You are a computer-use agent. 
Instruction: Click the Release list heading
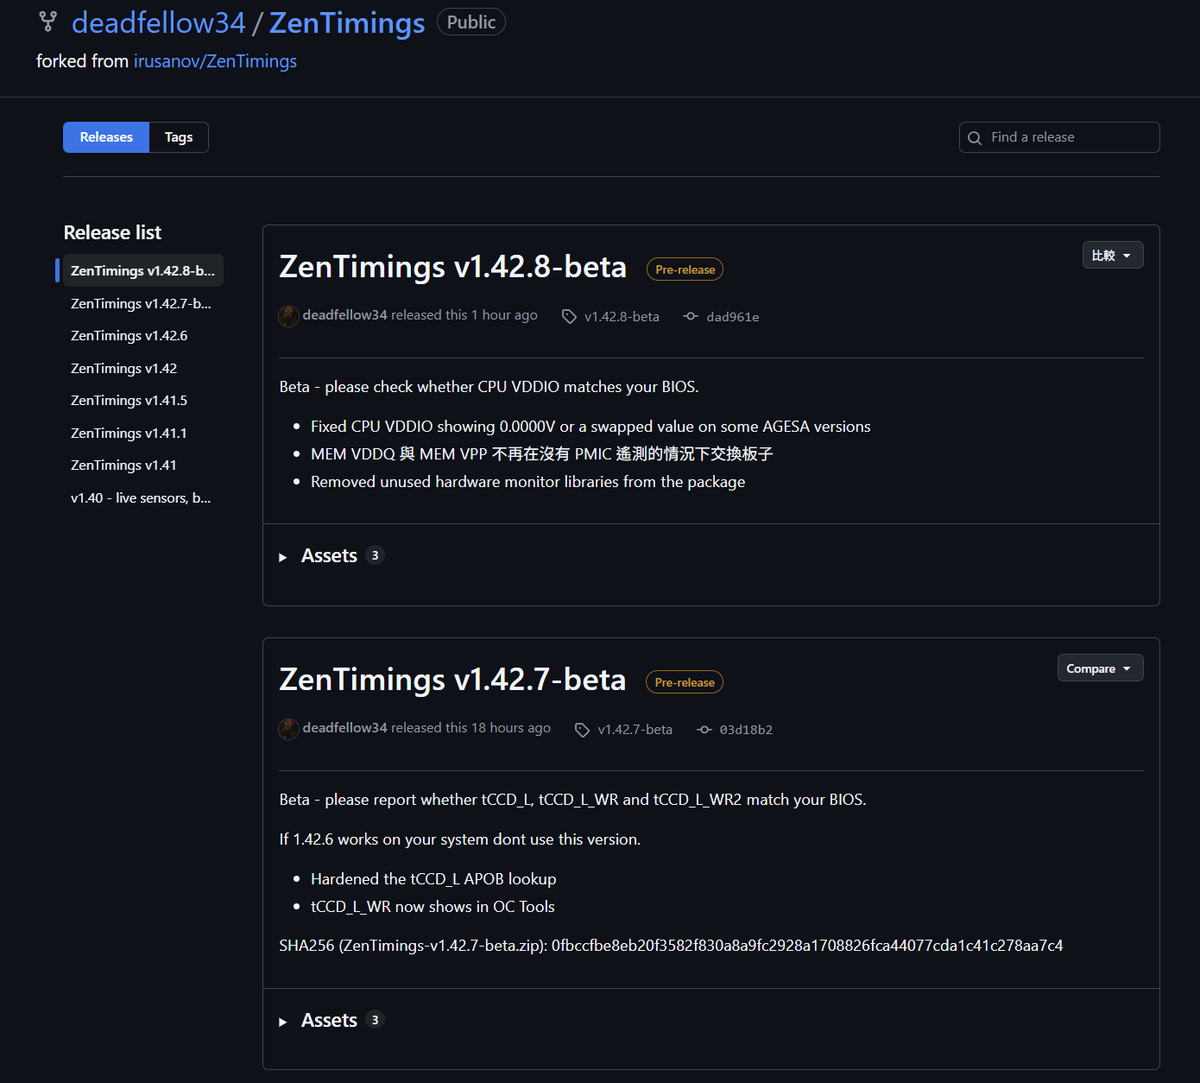point(112,232)
